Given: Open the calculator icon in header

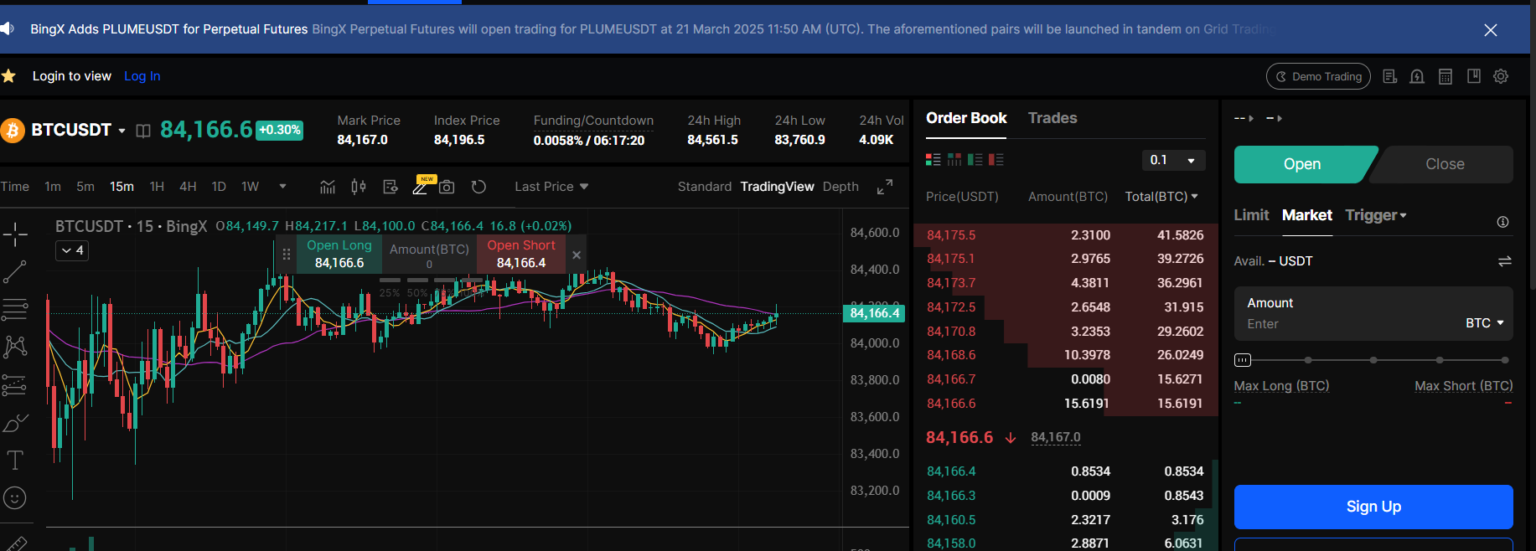Looking at the screenshot, I should pyautogui.click(x=1445, y=77).
